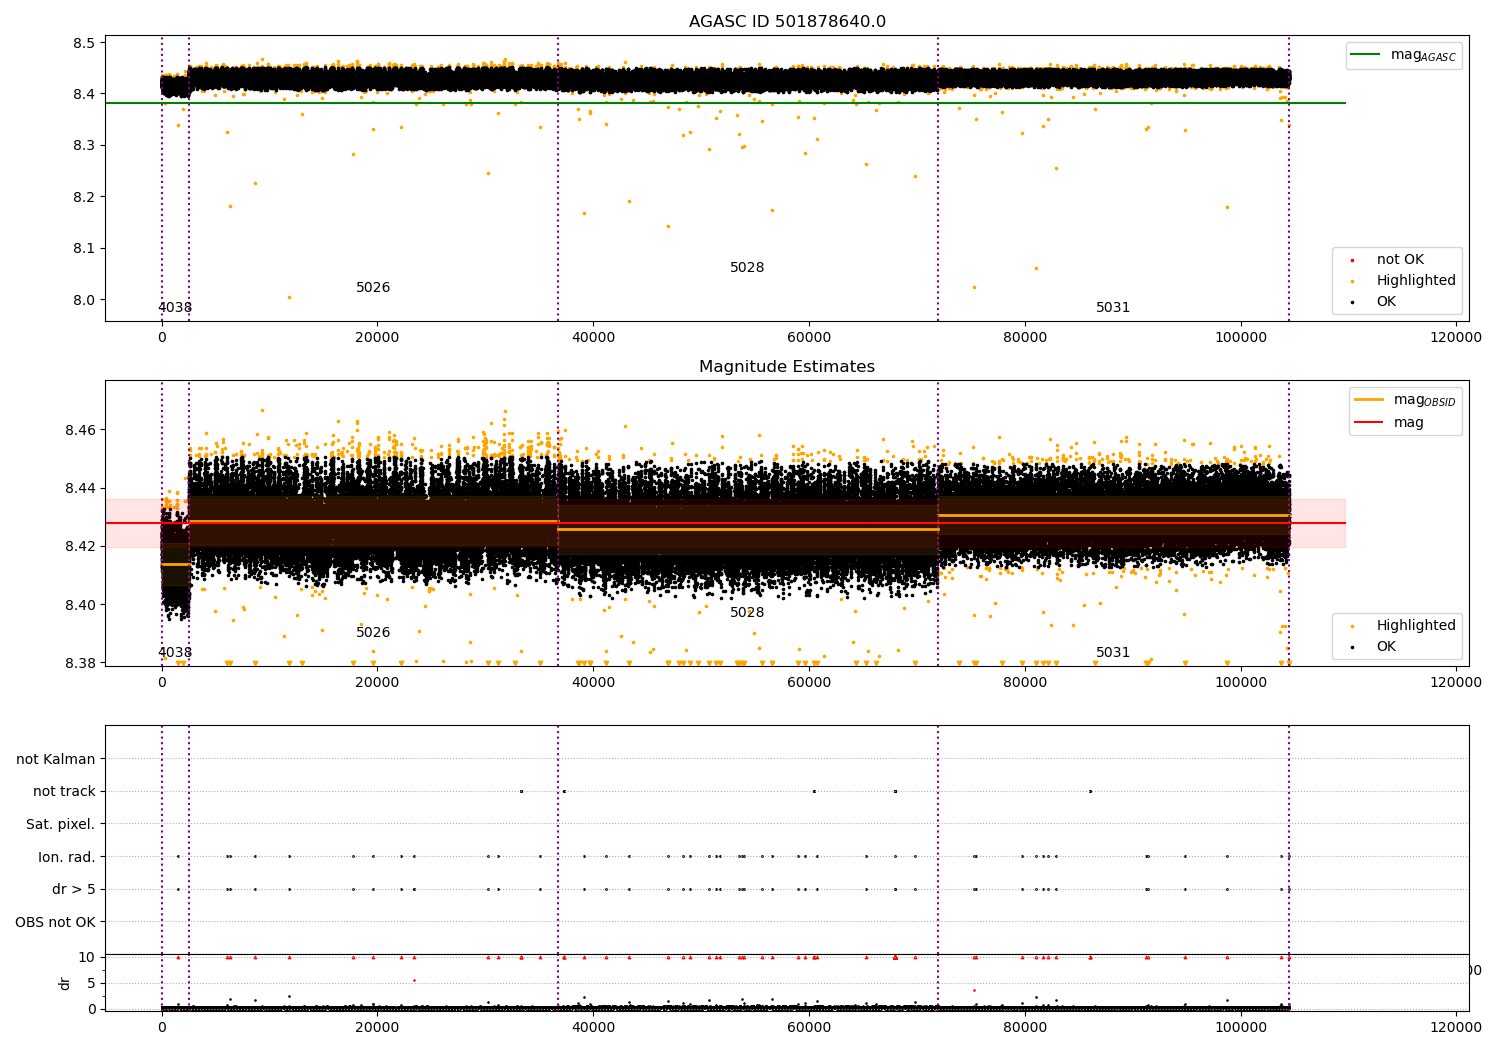Click the 'not Kalman' row label
Screen dimensions: 1500x1050
pyautogui.click(x=56, y=759)
